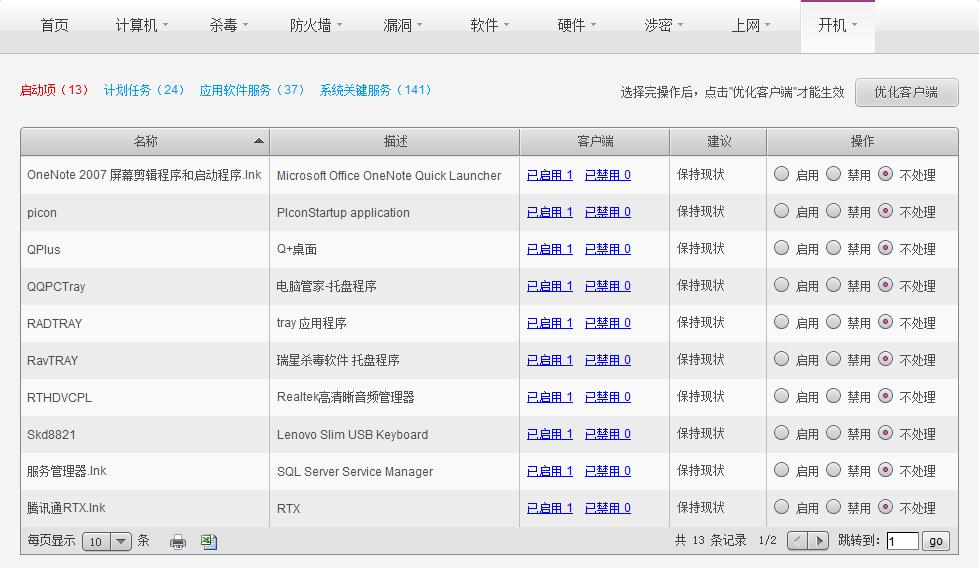Click the RADTRAY name cell
Viewport: 979px width, 568px height.
tap(145, 323)
